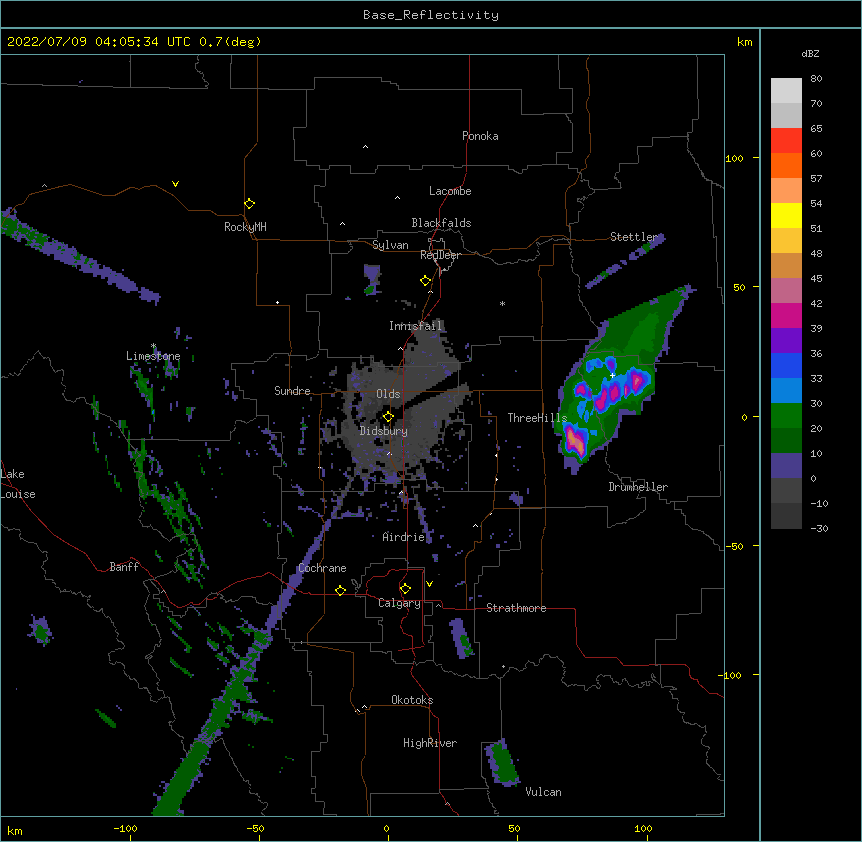Click the white asterisk marker above Limestone
This screenshot has width=862, height=842.
point(153,346)
